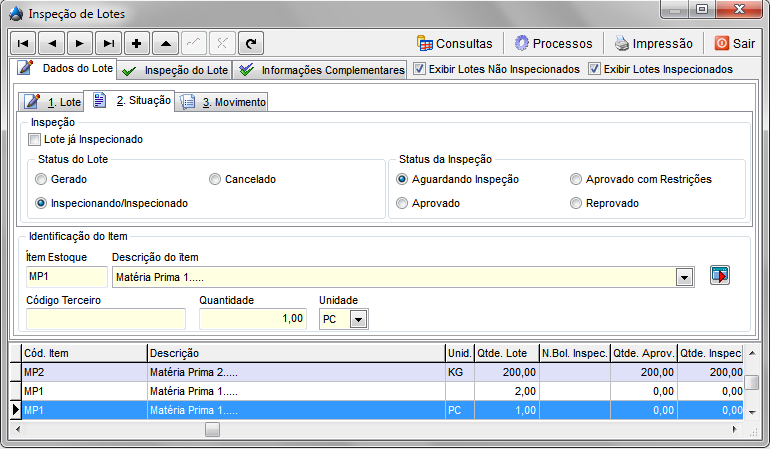Click the 'Código Terceiro' input field
The image size is (770, 449).
[x=106, y=319]
